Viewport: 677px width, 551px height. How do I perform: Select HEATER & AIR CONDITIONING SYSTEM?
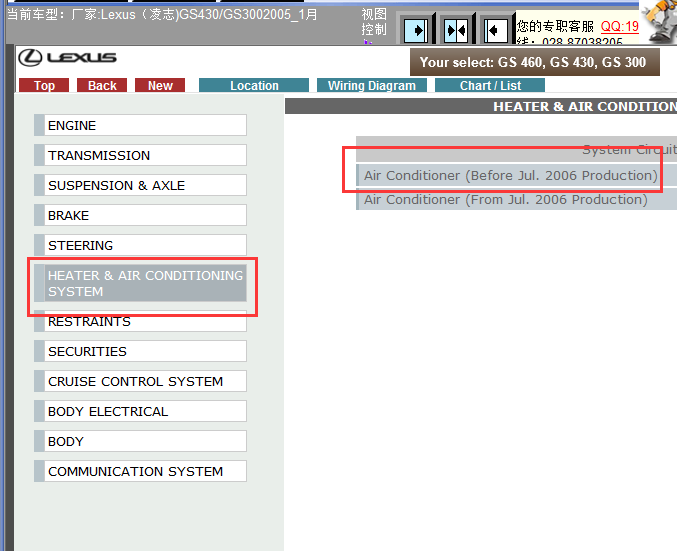[140, 283]
